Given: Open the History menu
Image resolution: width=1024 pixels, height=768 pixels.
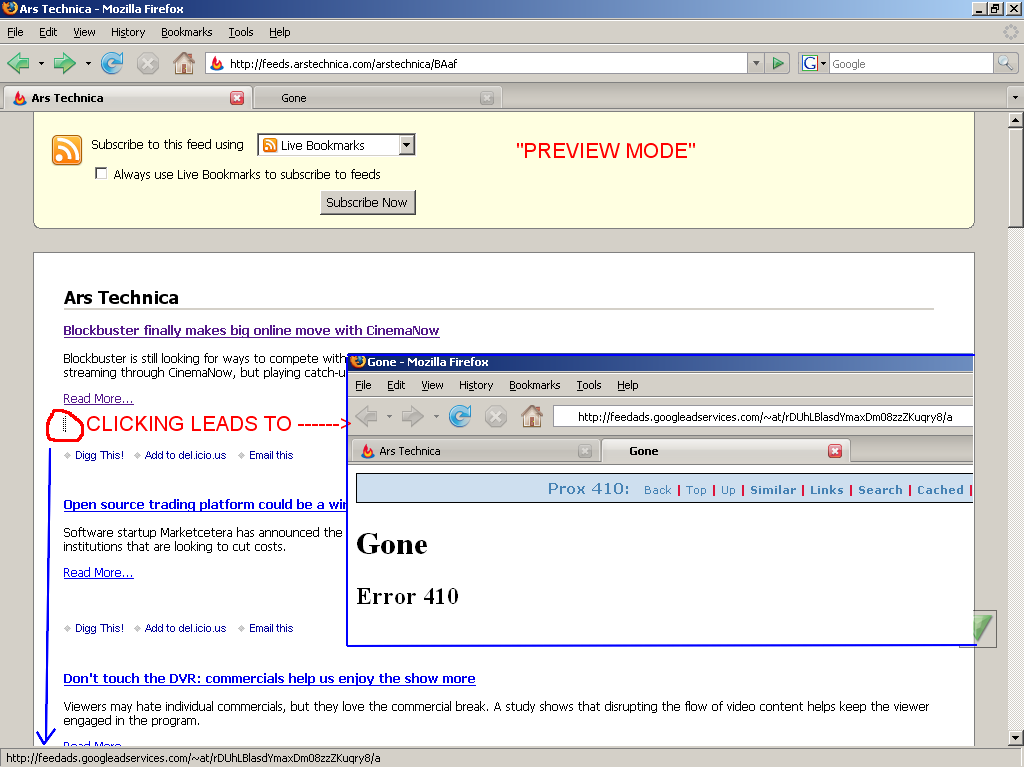Looking at the screenshot, I should coord(128,32).
